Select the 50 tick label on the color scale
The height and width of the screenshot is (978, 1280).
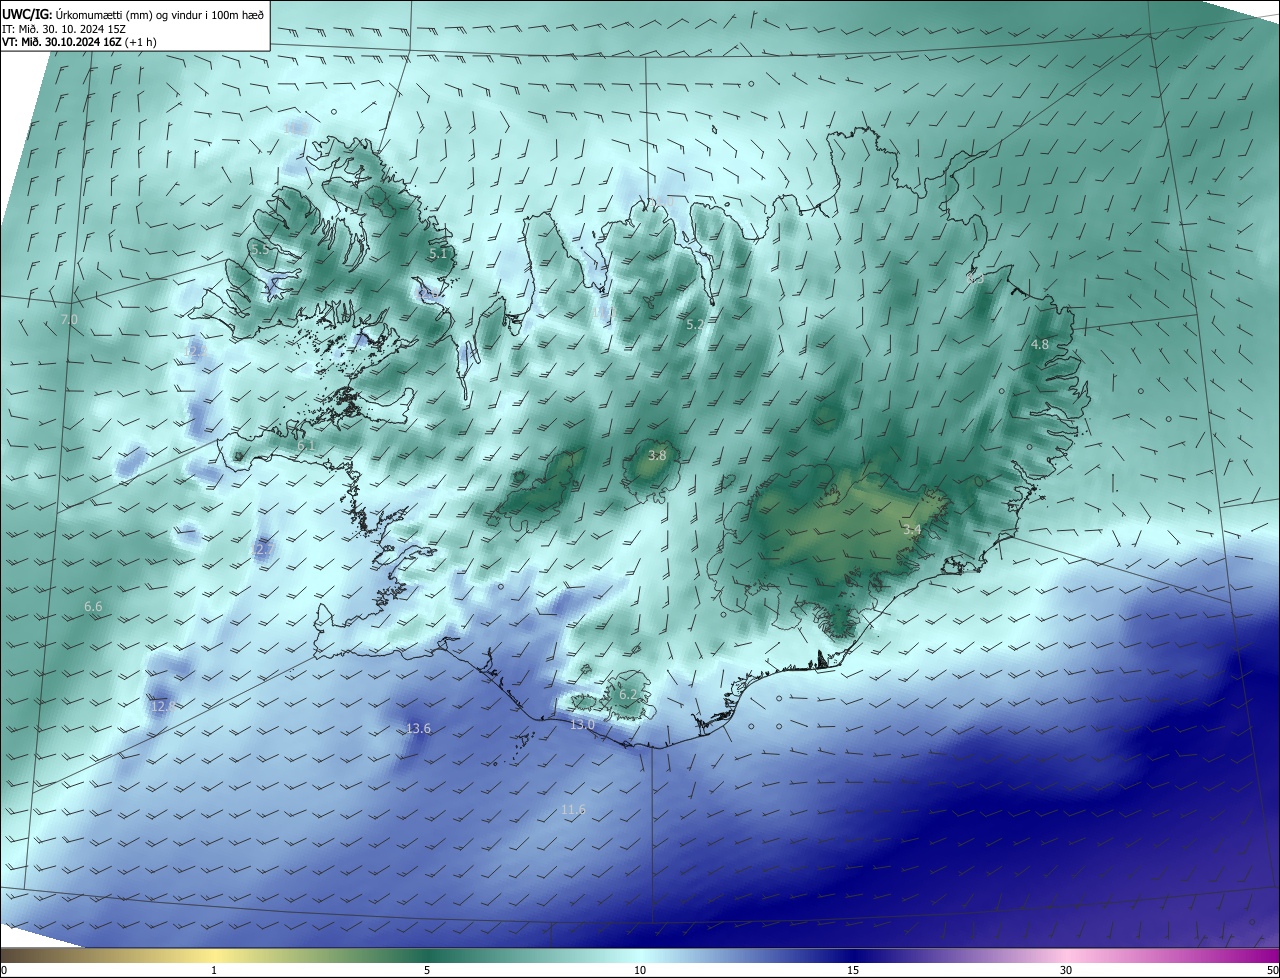click(x=1272, y=971)
